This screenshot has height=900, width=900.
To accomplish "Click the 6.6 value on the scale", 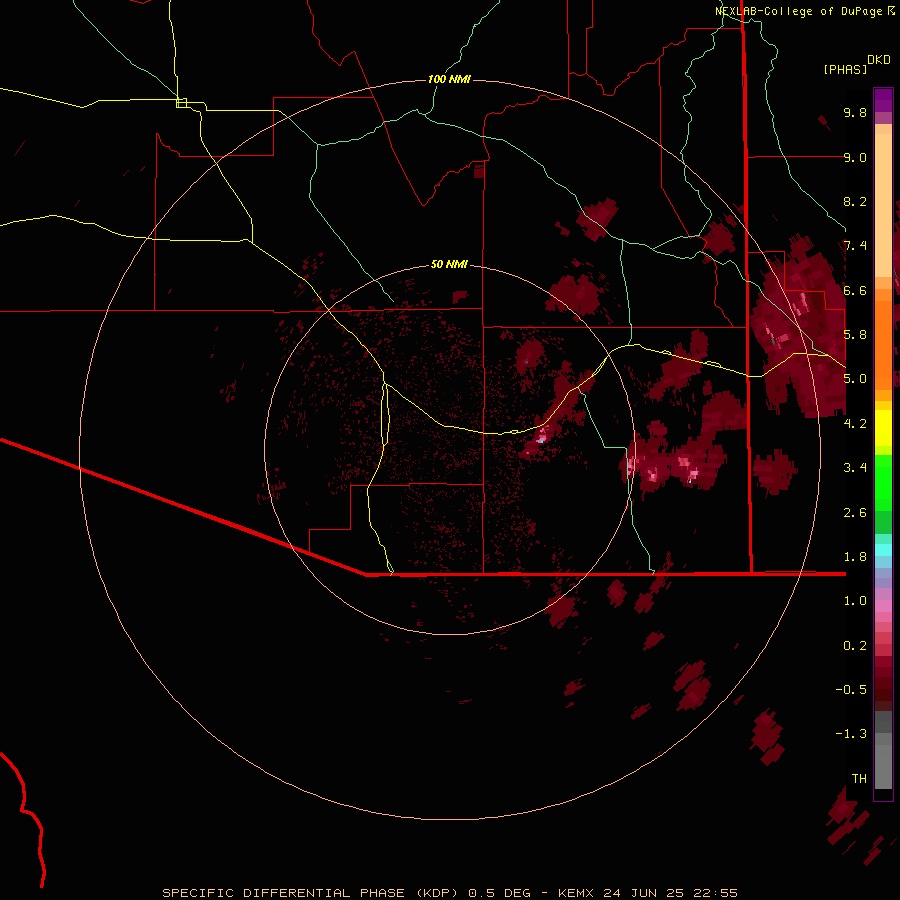I will tap(855, 290).
